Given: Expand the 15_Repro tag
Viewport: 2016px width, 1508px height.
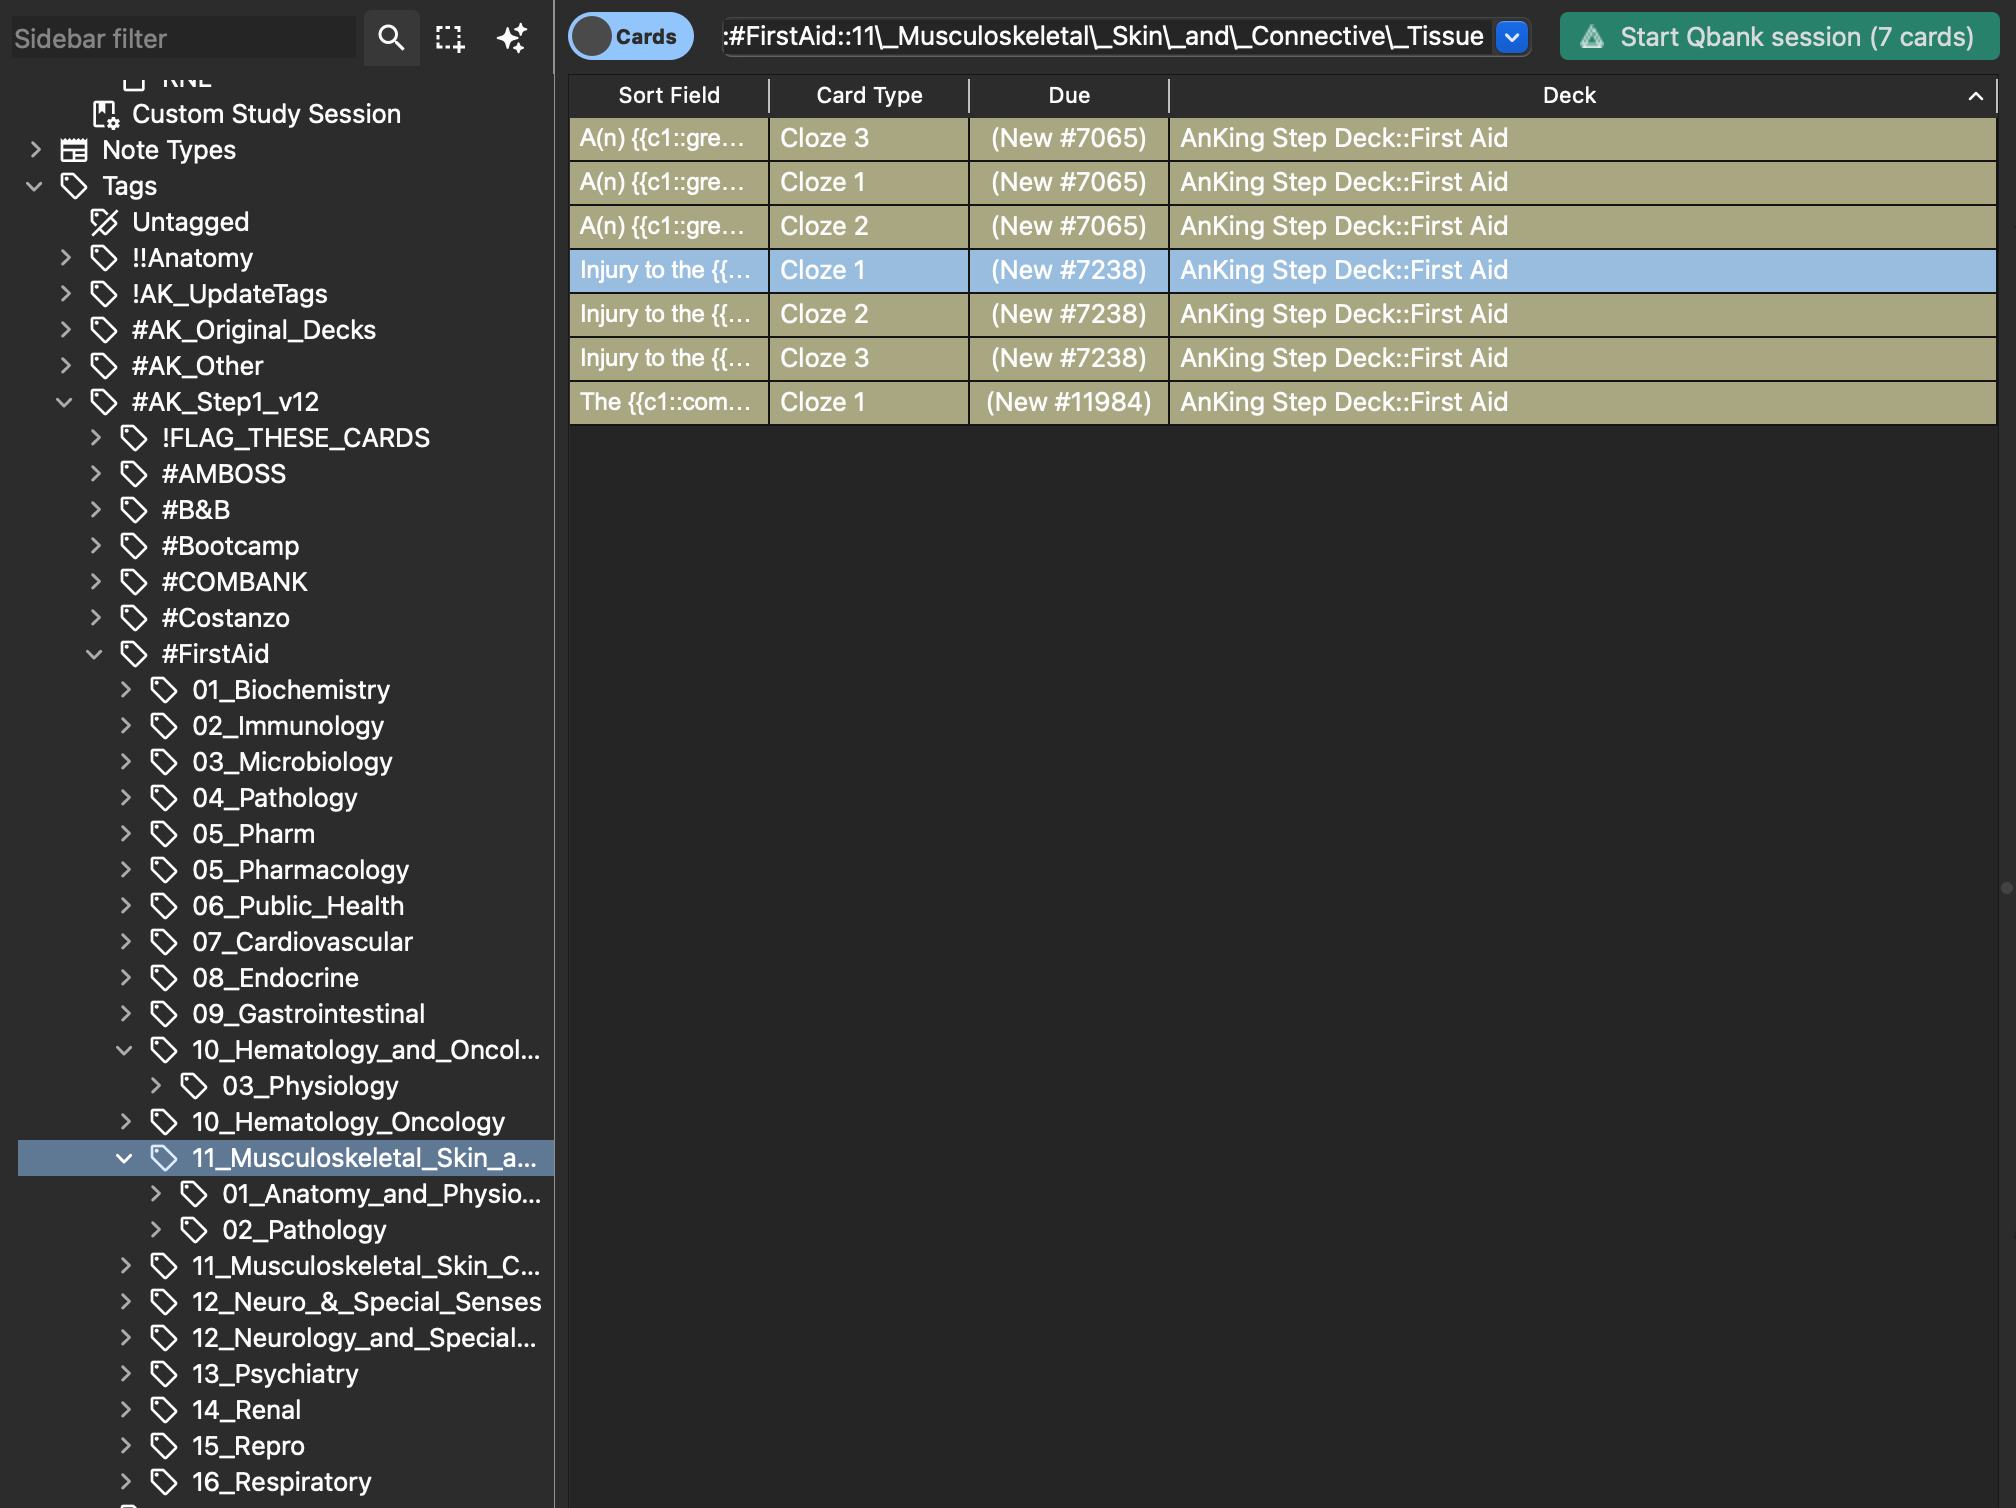Looking at the screenshot, I should 125,1446.
